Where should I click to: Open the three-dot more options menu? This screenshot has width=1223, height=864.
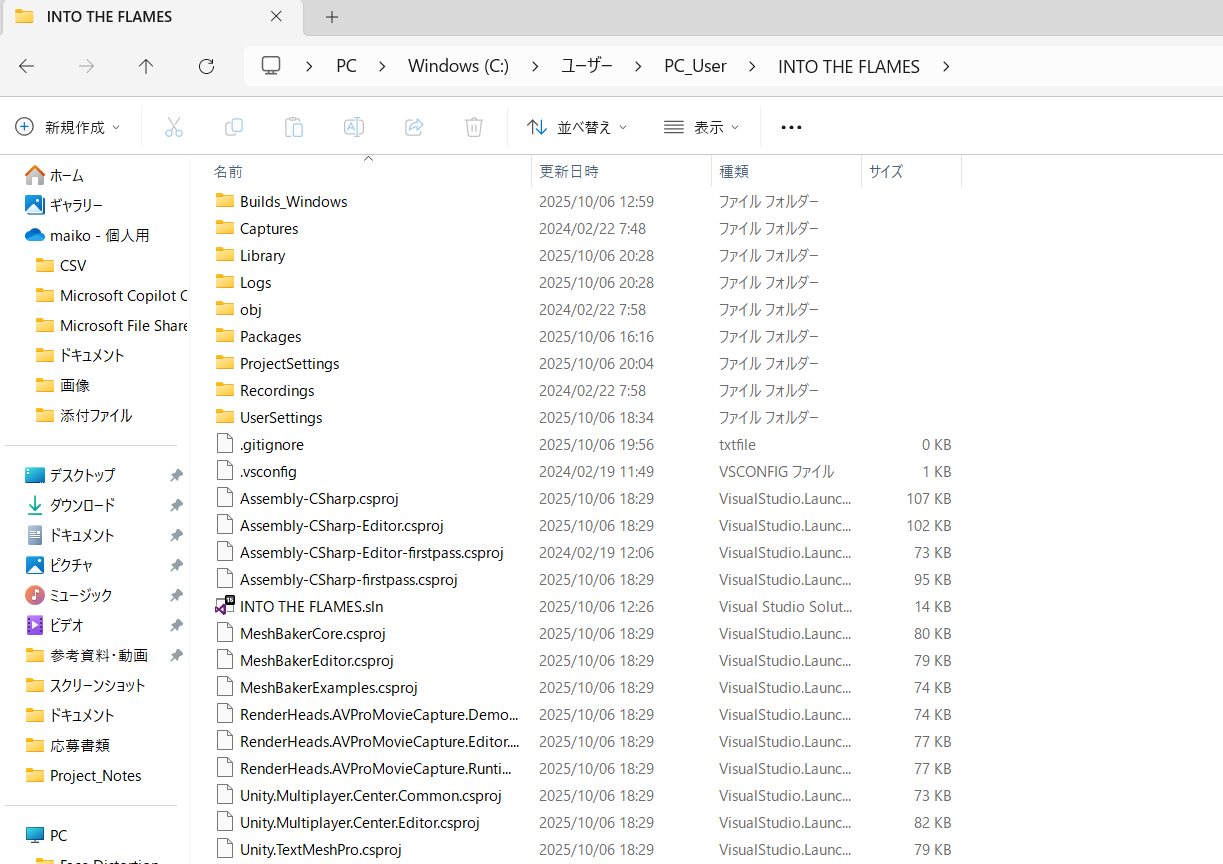click(x=791, y=127)
